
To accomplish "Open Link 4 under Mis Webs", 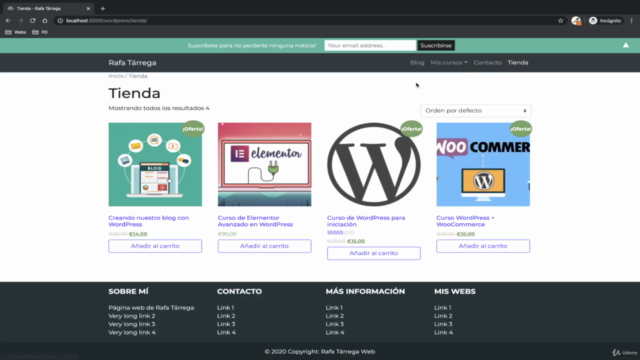I will [x=444, y=332].
